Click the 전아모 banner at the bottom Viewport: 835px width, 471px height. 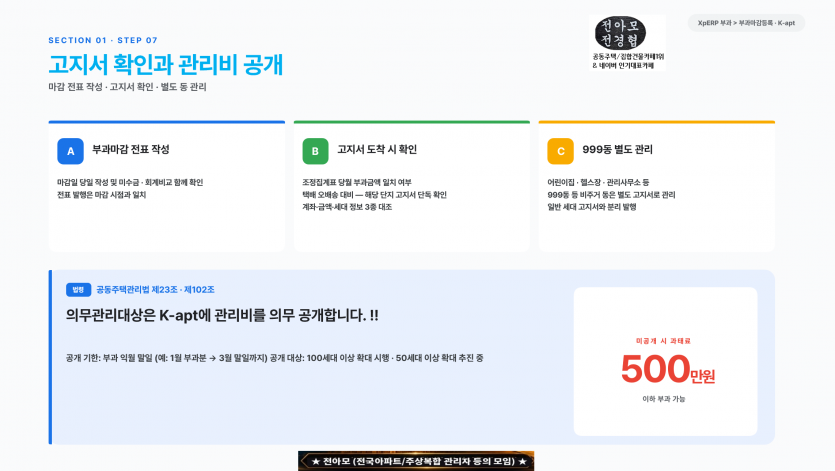416,461
